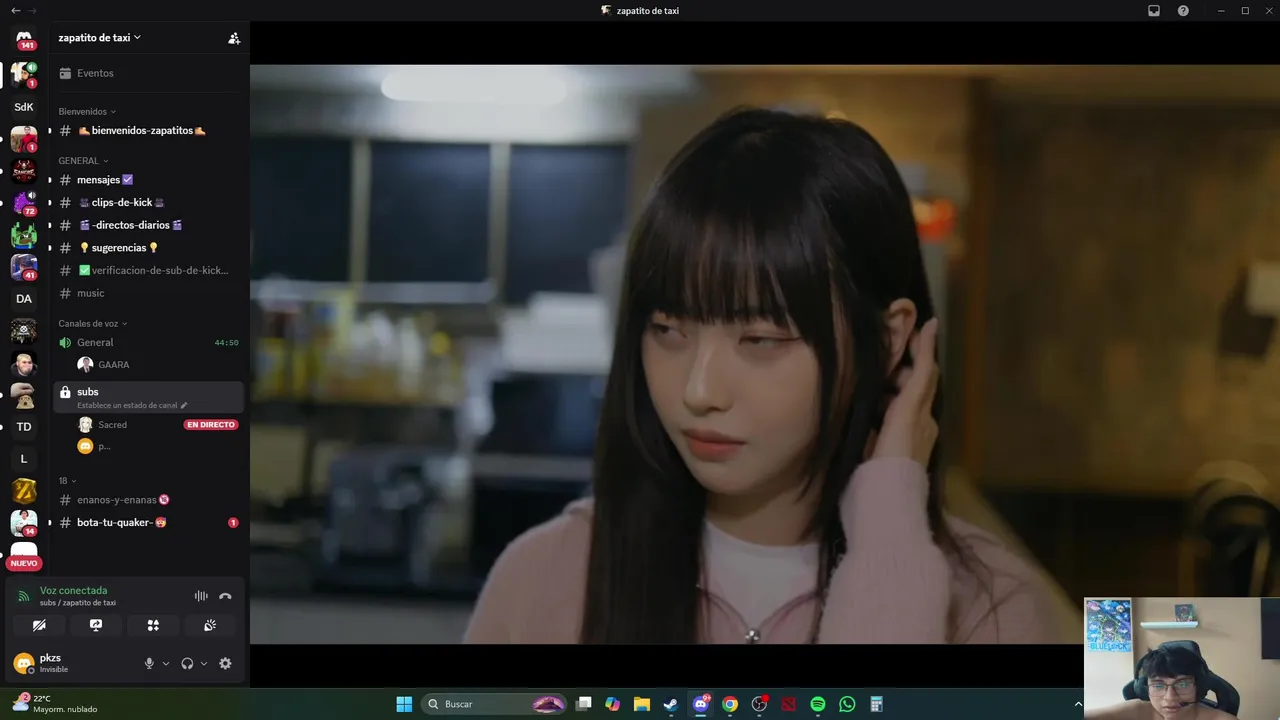The width and height of the screenshot is (1280, 720).
Task: Open Task View on taskbar
Action: tap(584, 704)
